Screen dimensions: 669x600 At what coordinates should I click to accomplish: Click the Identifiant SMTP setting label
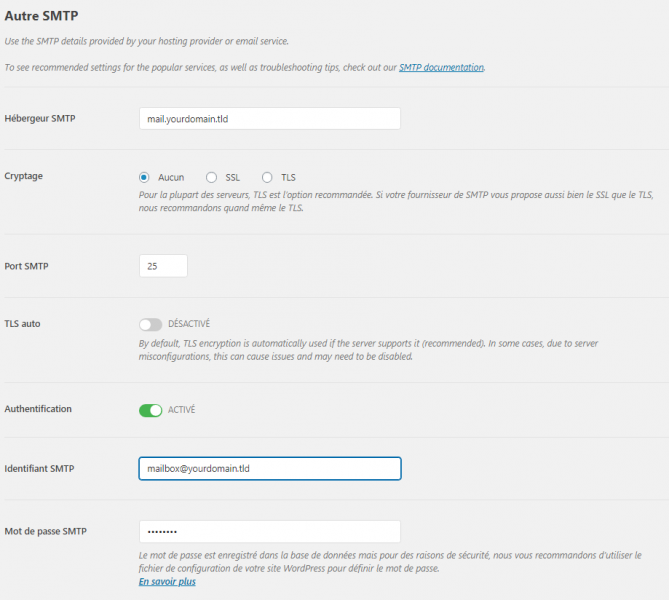pos(39,468)
